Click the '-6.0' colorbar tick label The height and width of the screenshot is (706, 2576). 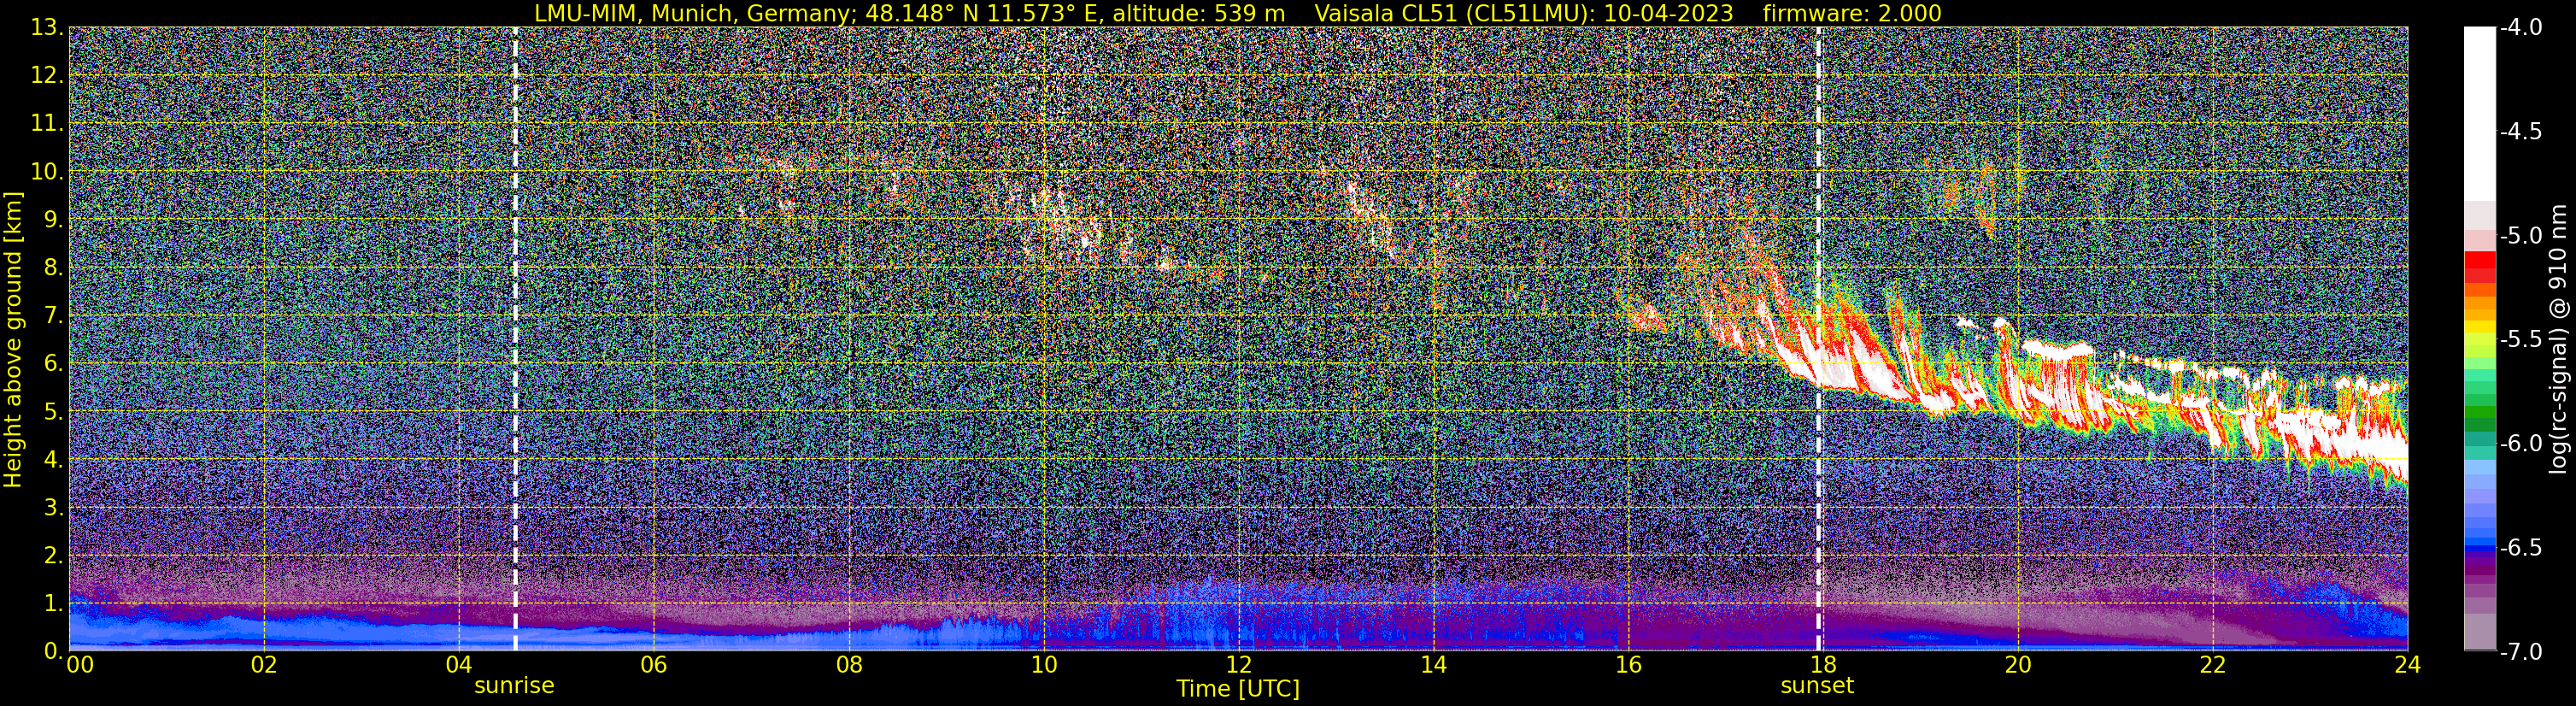pos(2520,444)
